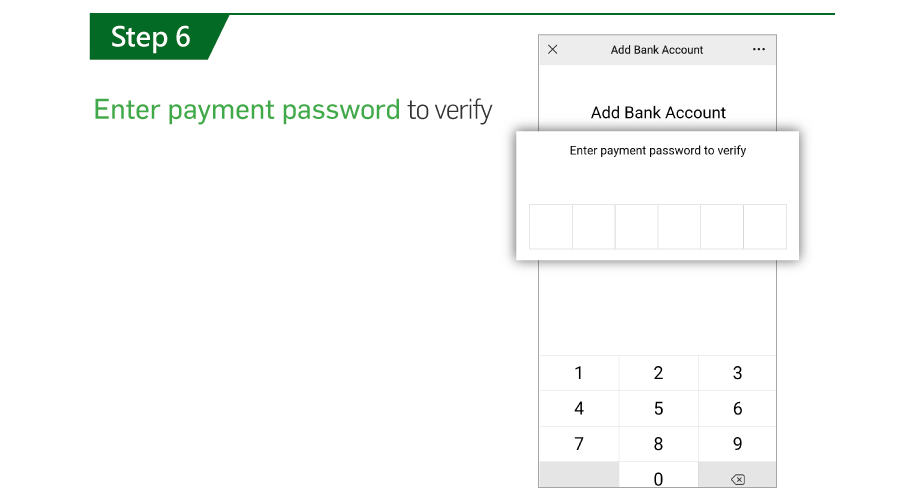
Task: Tap digit 8 on the keypad
Action: 658,444
